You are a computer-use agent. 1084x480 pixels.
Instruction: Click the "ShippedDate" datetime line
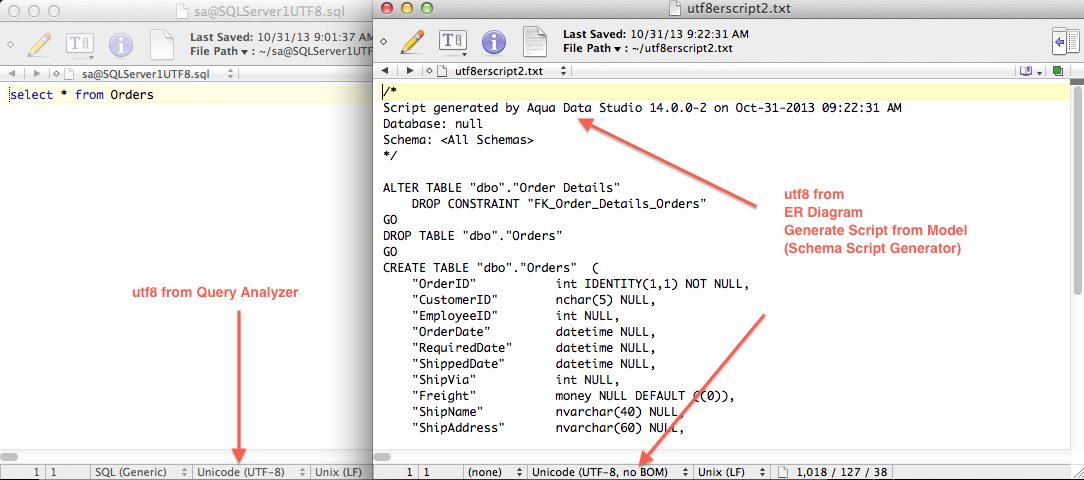pyautogui.click(x=534, y=364)
